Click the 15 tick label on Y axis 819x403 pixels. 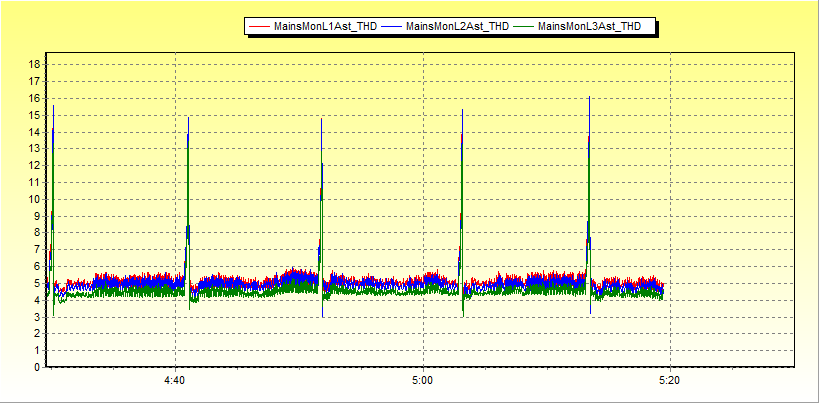click(x=33, y=115)
